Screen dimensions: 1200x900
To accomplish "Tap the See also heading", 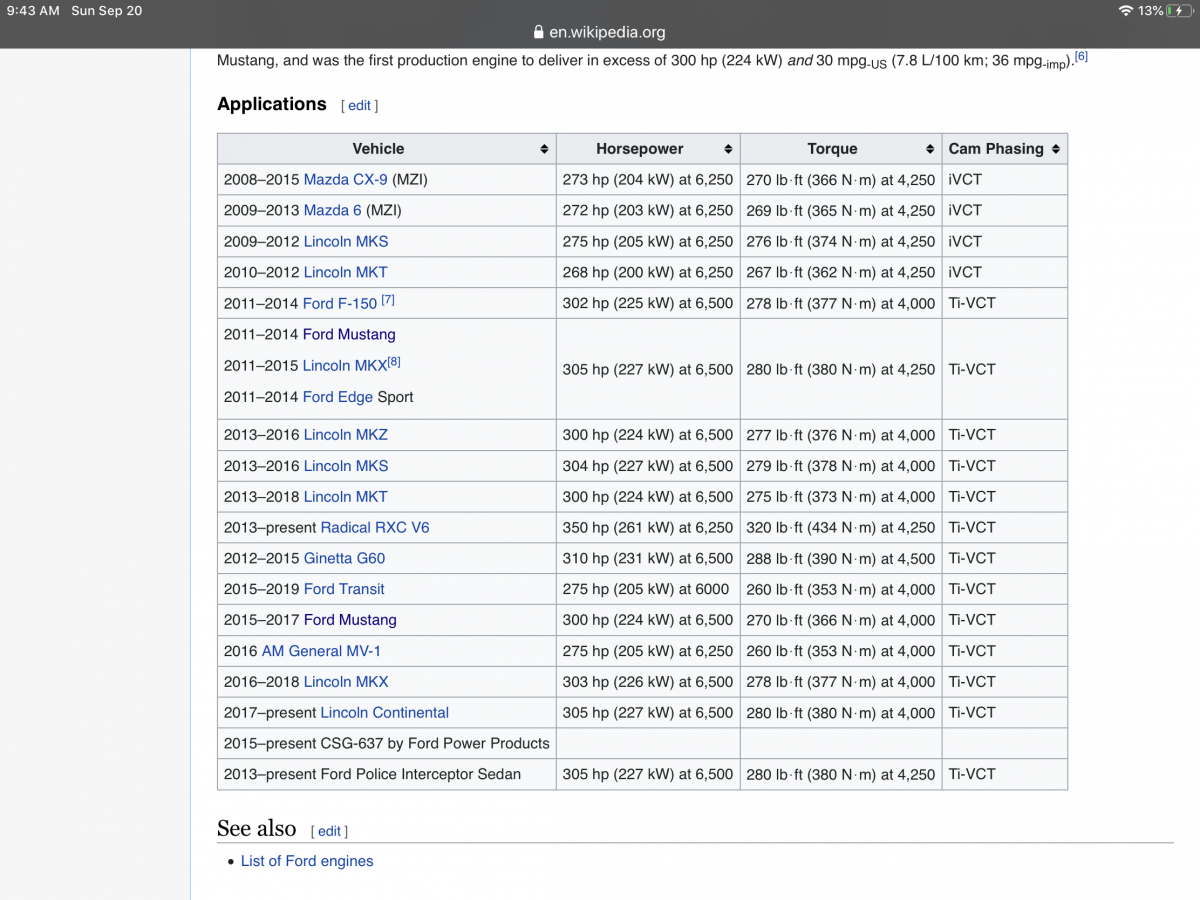I will pos(257,829).
